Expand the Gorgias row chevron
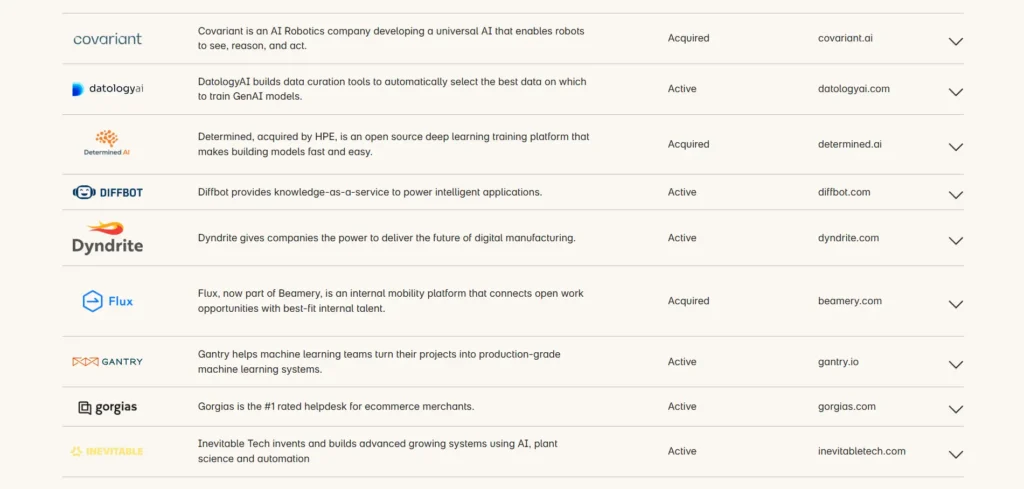The height and width of the screenshot is (489, 1024). [x=955, y=409]
